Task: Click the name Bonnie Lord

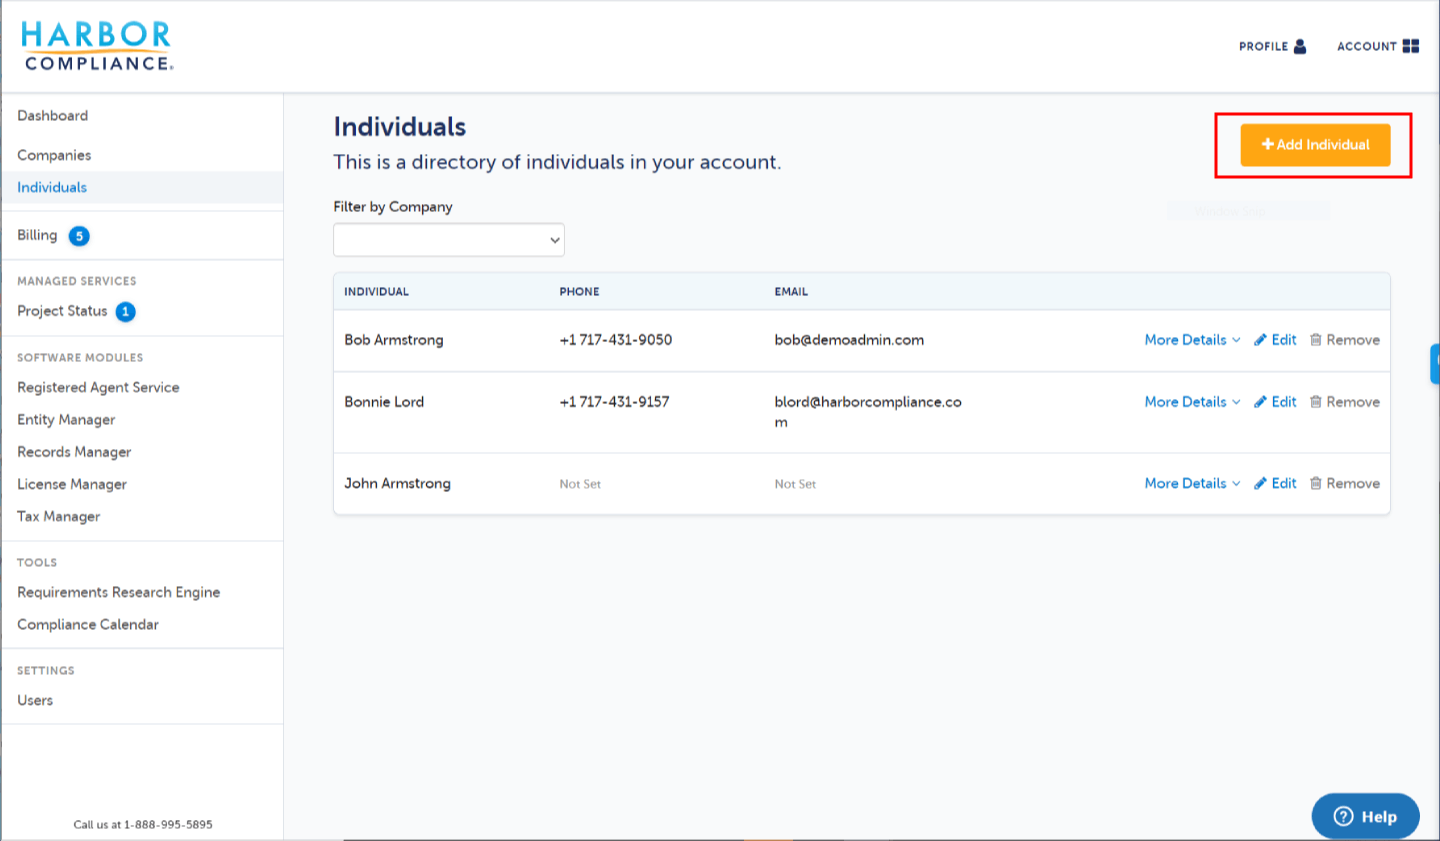Action: pyautogui.click(x=384, y=402)
